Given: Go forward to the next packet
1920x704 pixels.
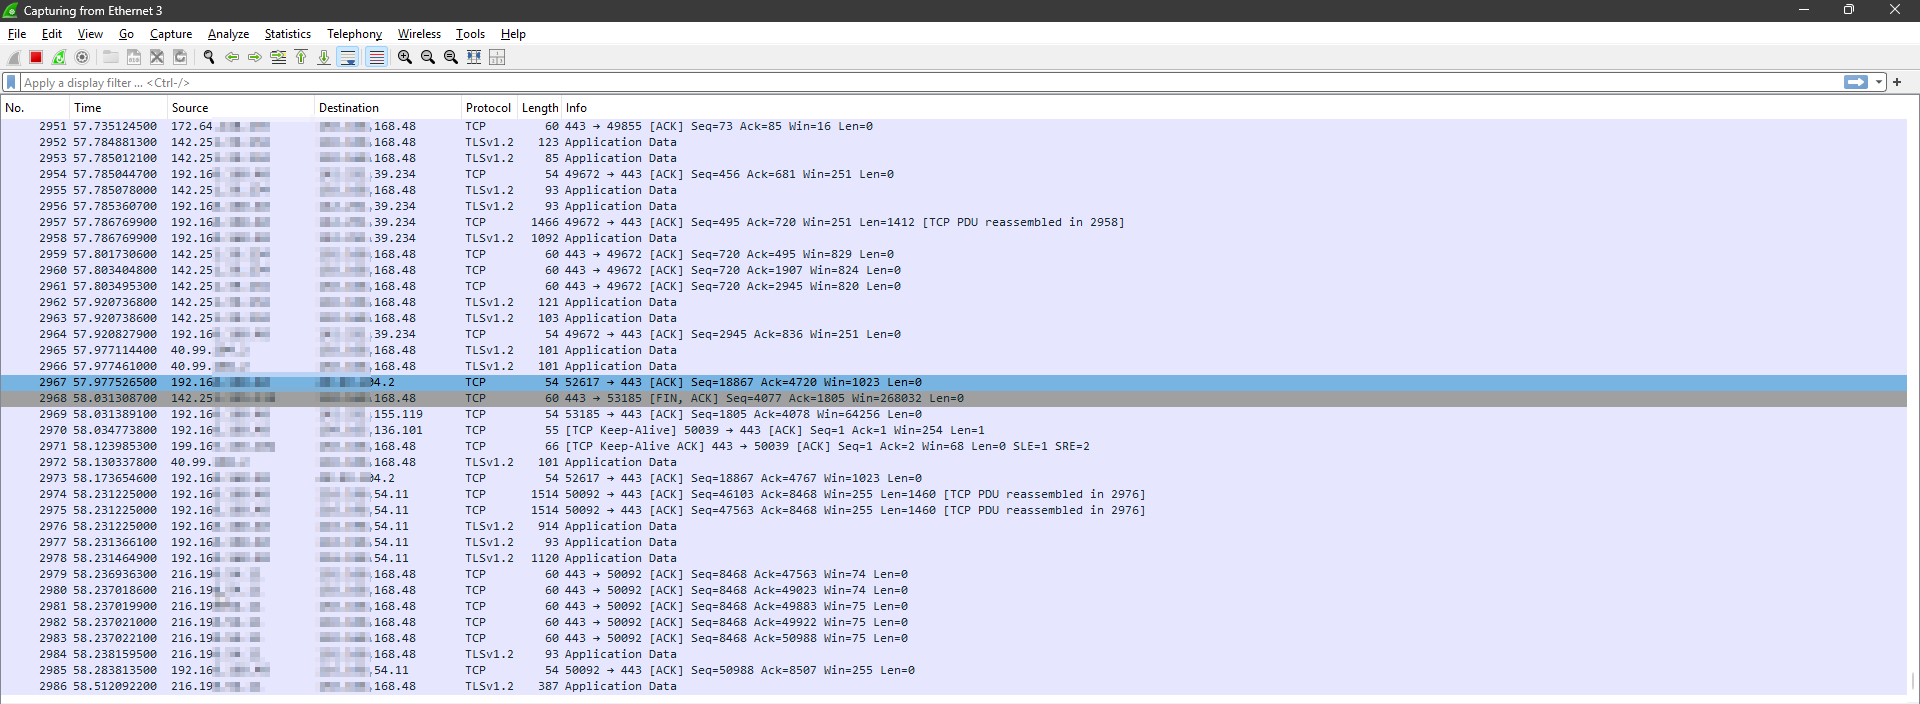Looking at the screenshot, I should click(x=255, y=57).
